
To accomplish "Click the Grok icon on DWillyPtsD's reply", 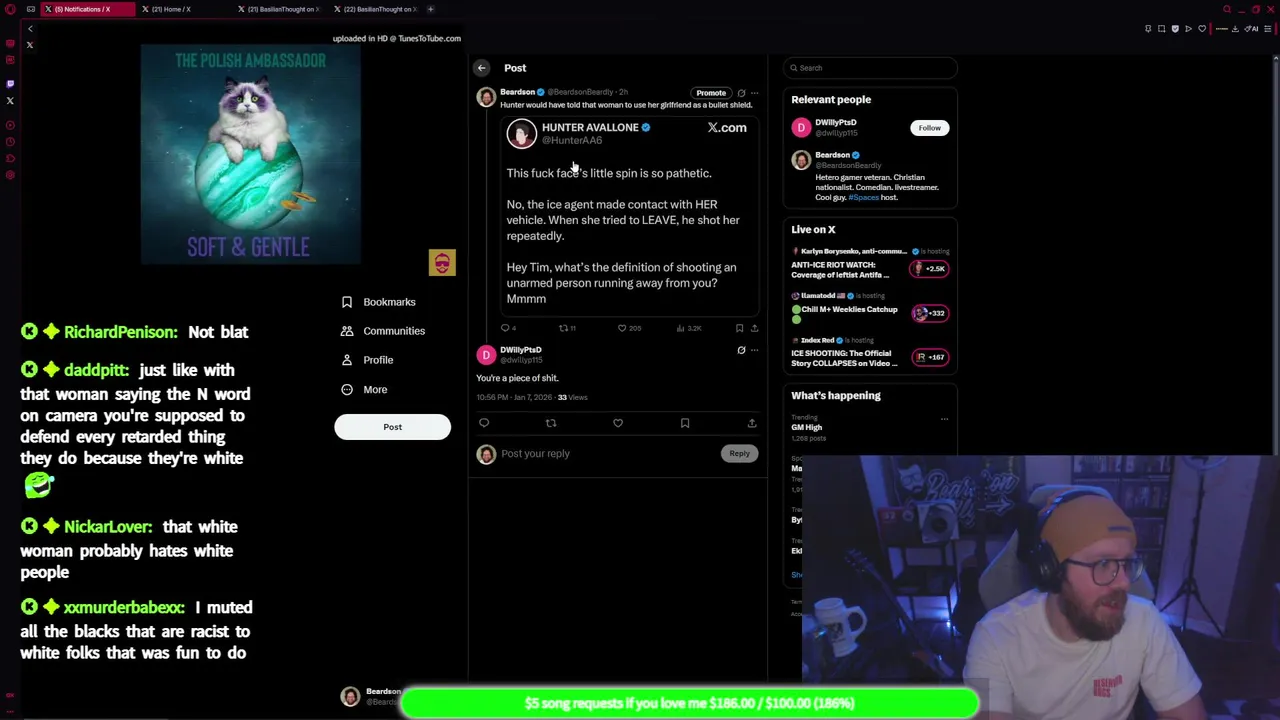I will (x=741, y=351).
